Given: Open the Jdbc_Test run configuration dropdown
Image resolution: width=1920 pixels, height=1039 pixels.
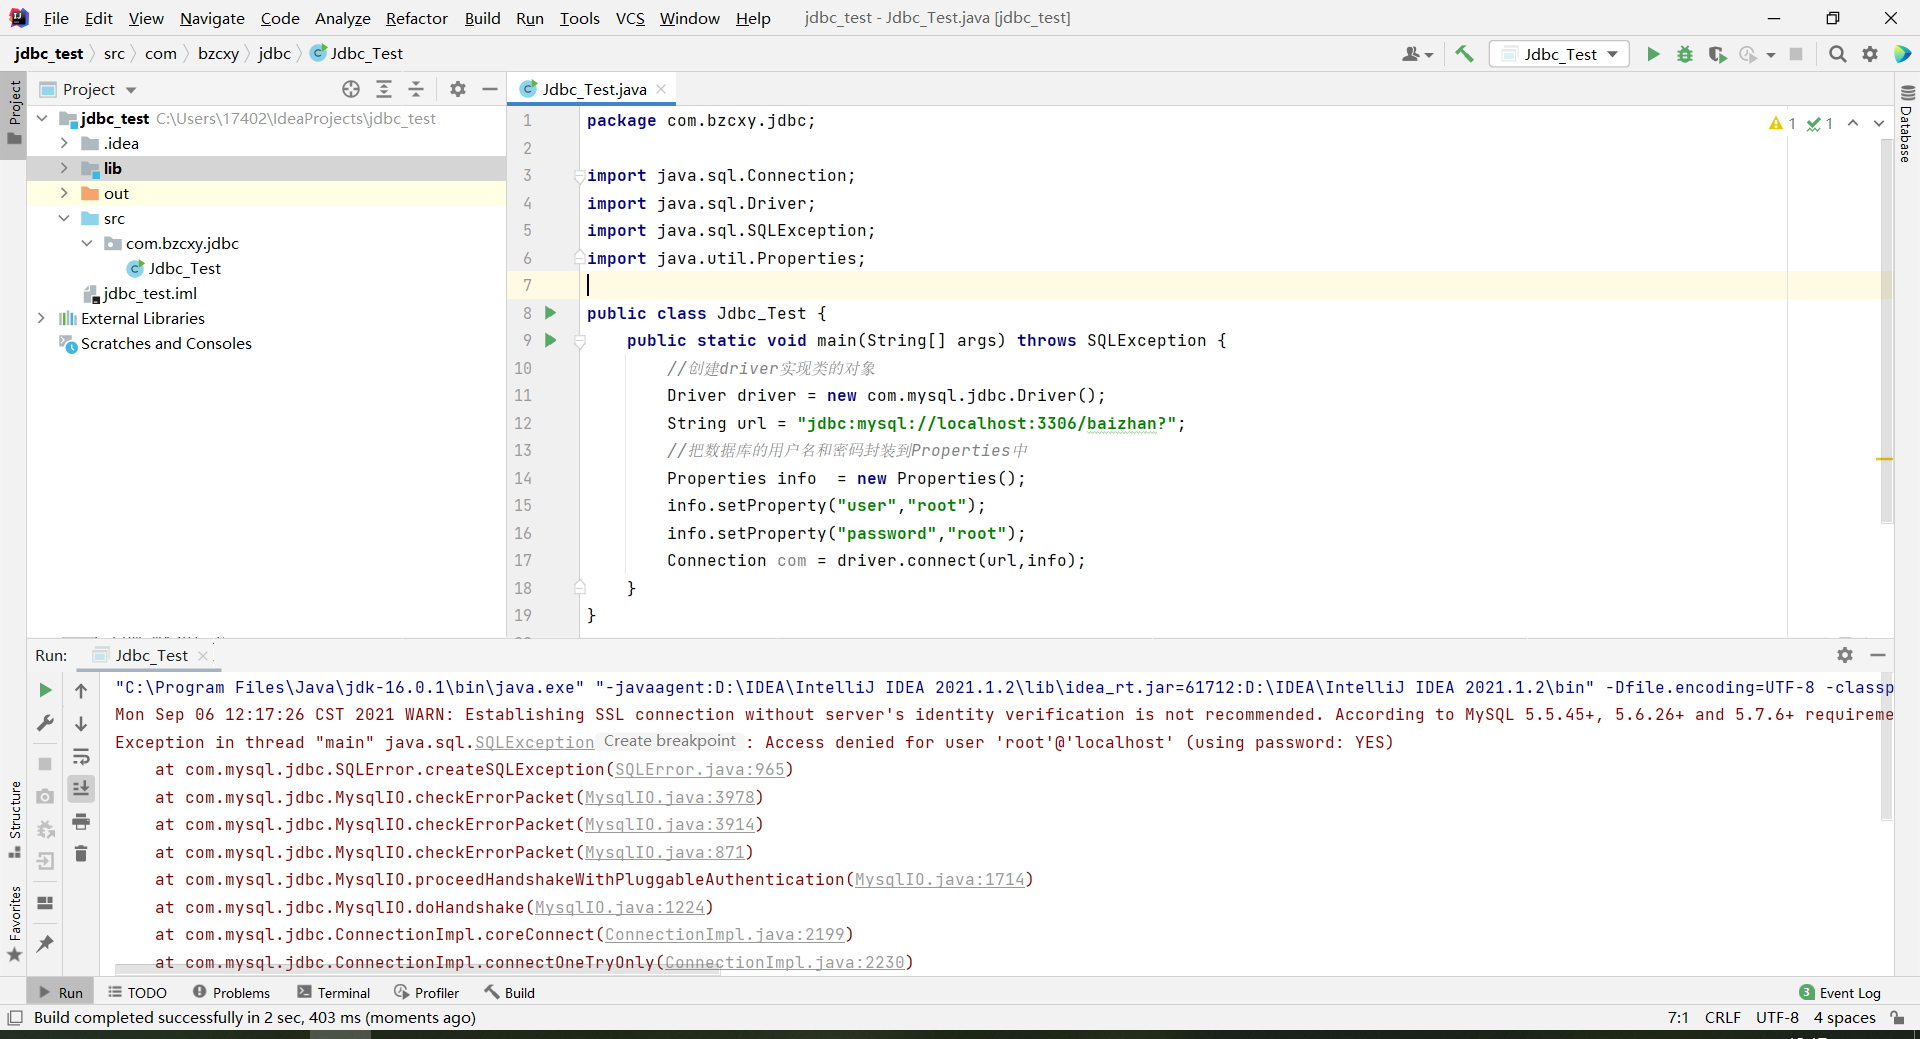Looking at the screenshot, I should [x=1559, y=54].
